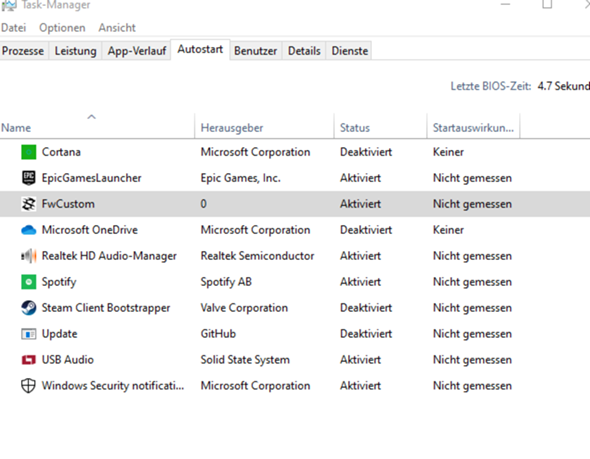Select Realtek HD Audio-Manager entry name
590x459 pixels.
(x=109, y=256)
